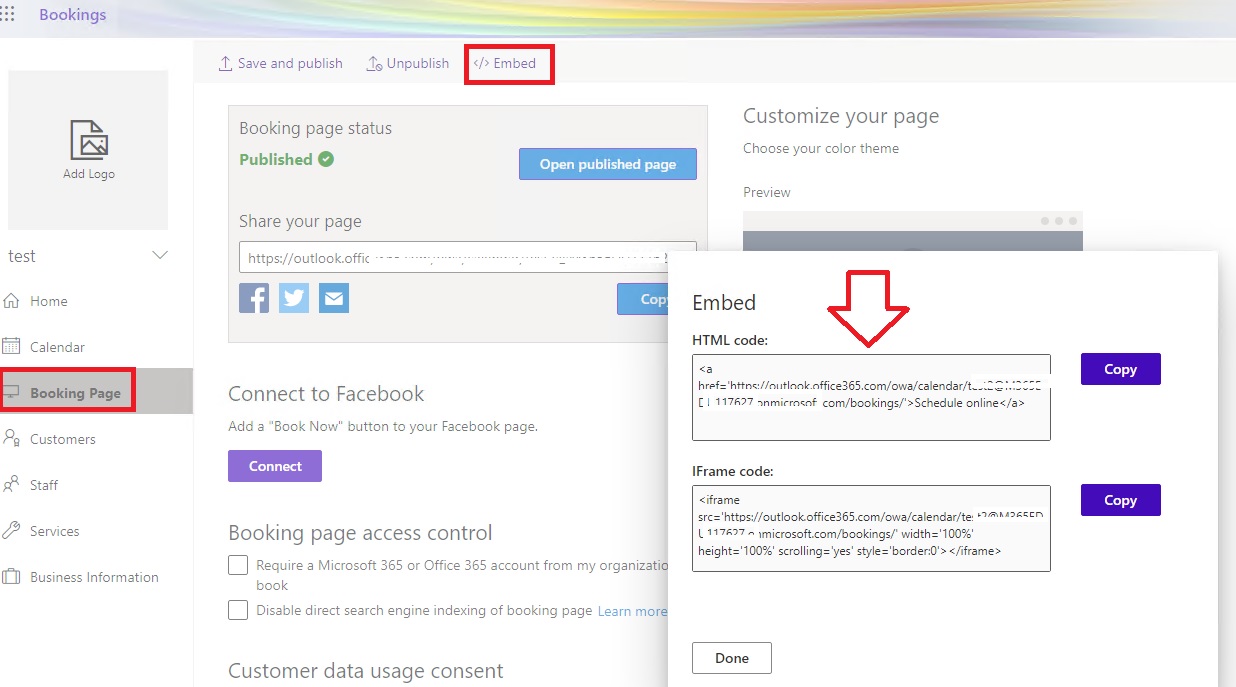Viewport: 1236px width, 687px height.
Task: Click the Add Logo image icon
Action: pyautogui.click(x=88, y=140)
